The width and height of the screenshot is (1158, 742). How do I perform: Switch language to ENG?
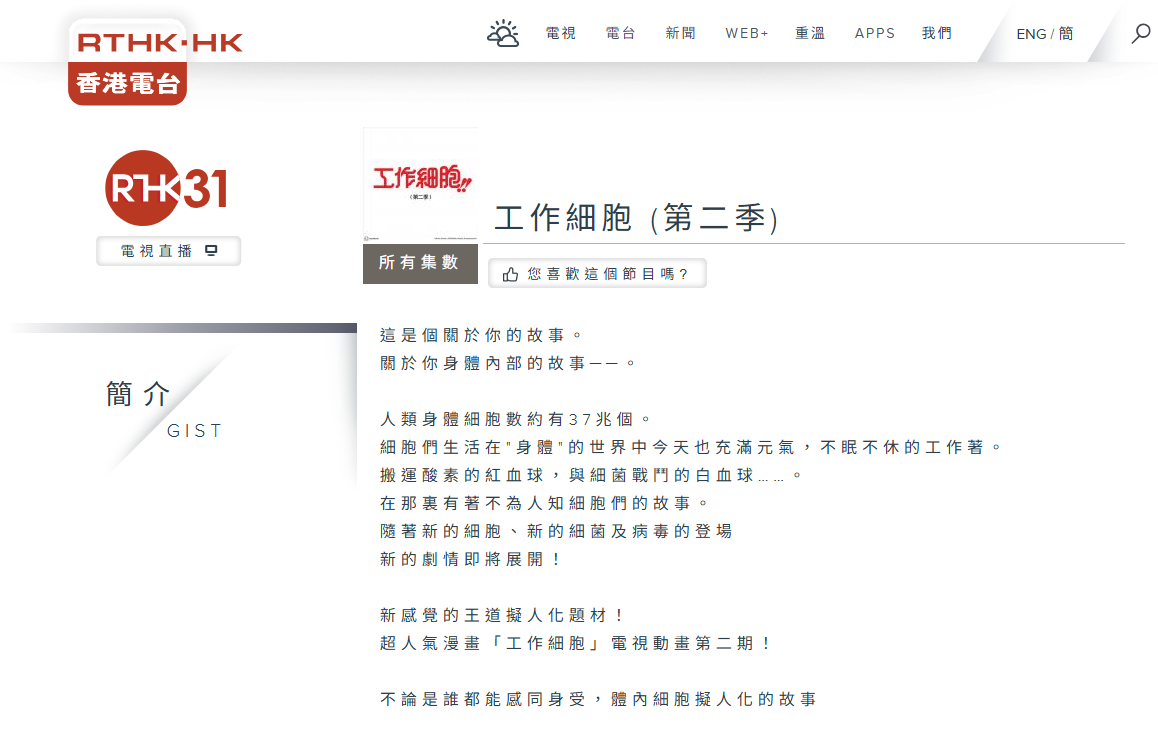click(1031, 34)
